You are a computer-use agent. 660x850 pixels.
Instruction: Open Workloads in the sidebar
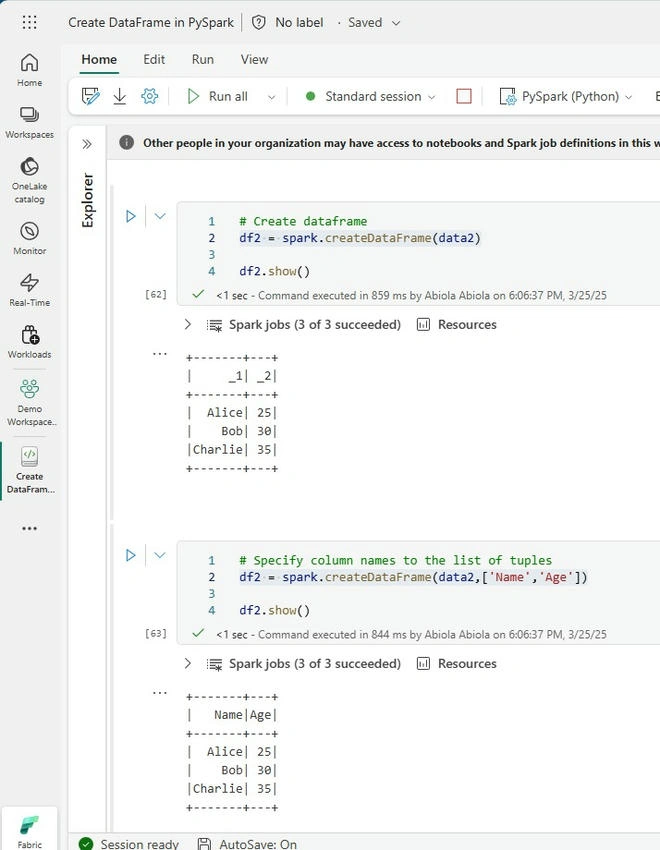(x=29, y=342)
